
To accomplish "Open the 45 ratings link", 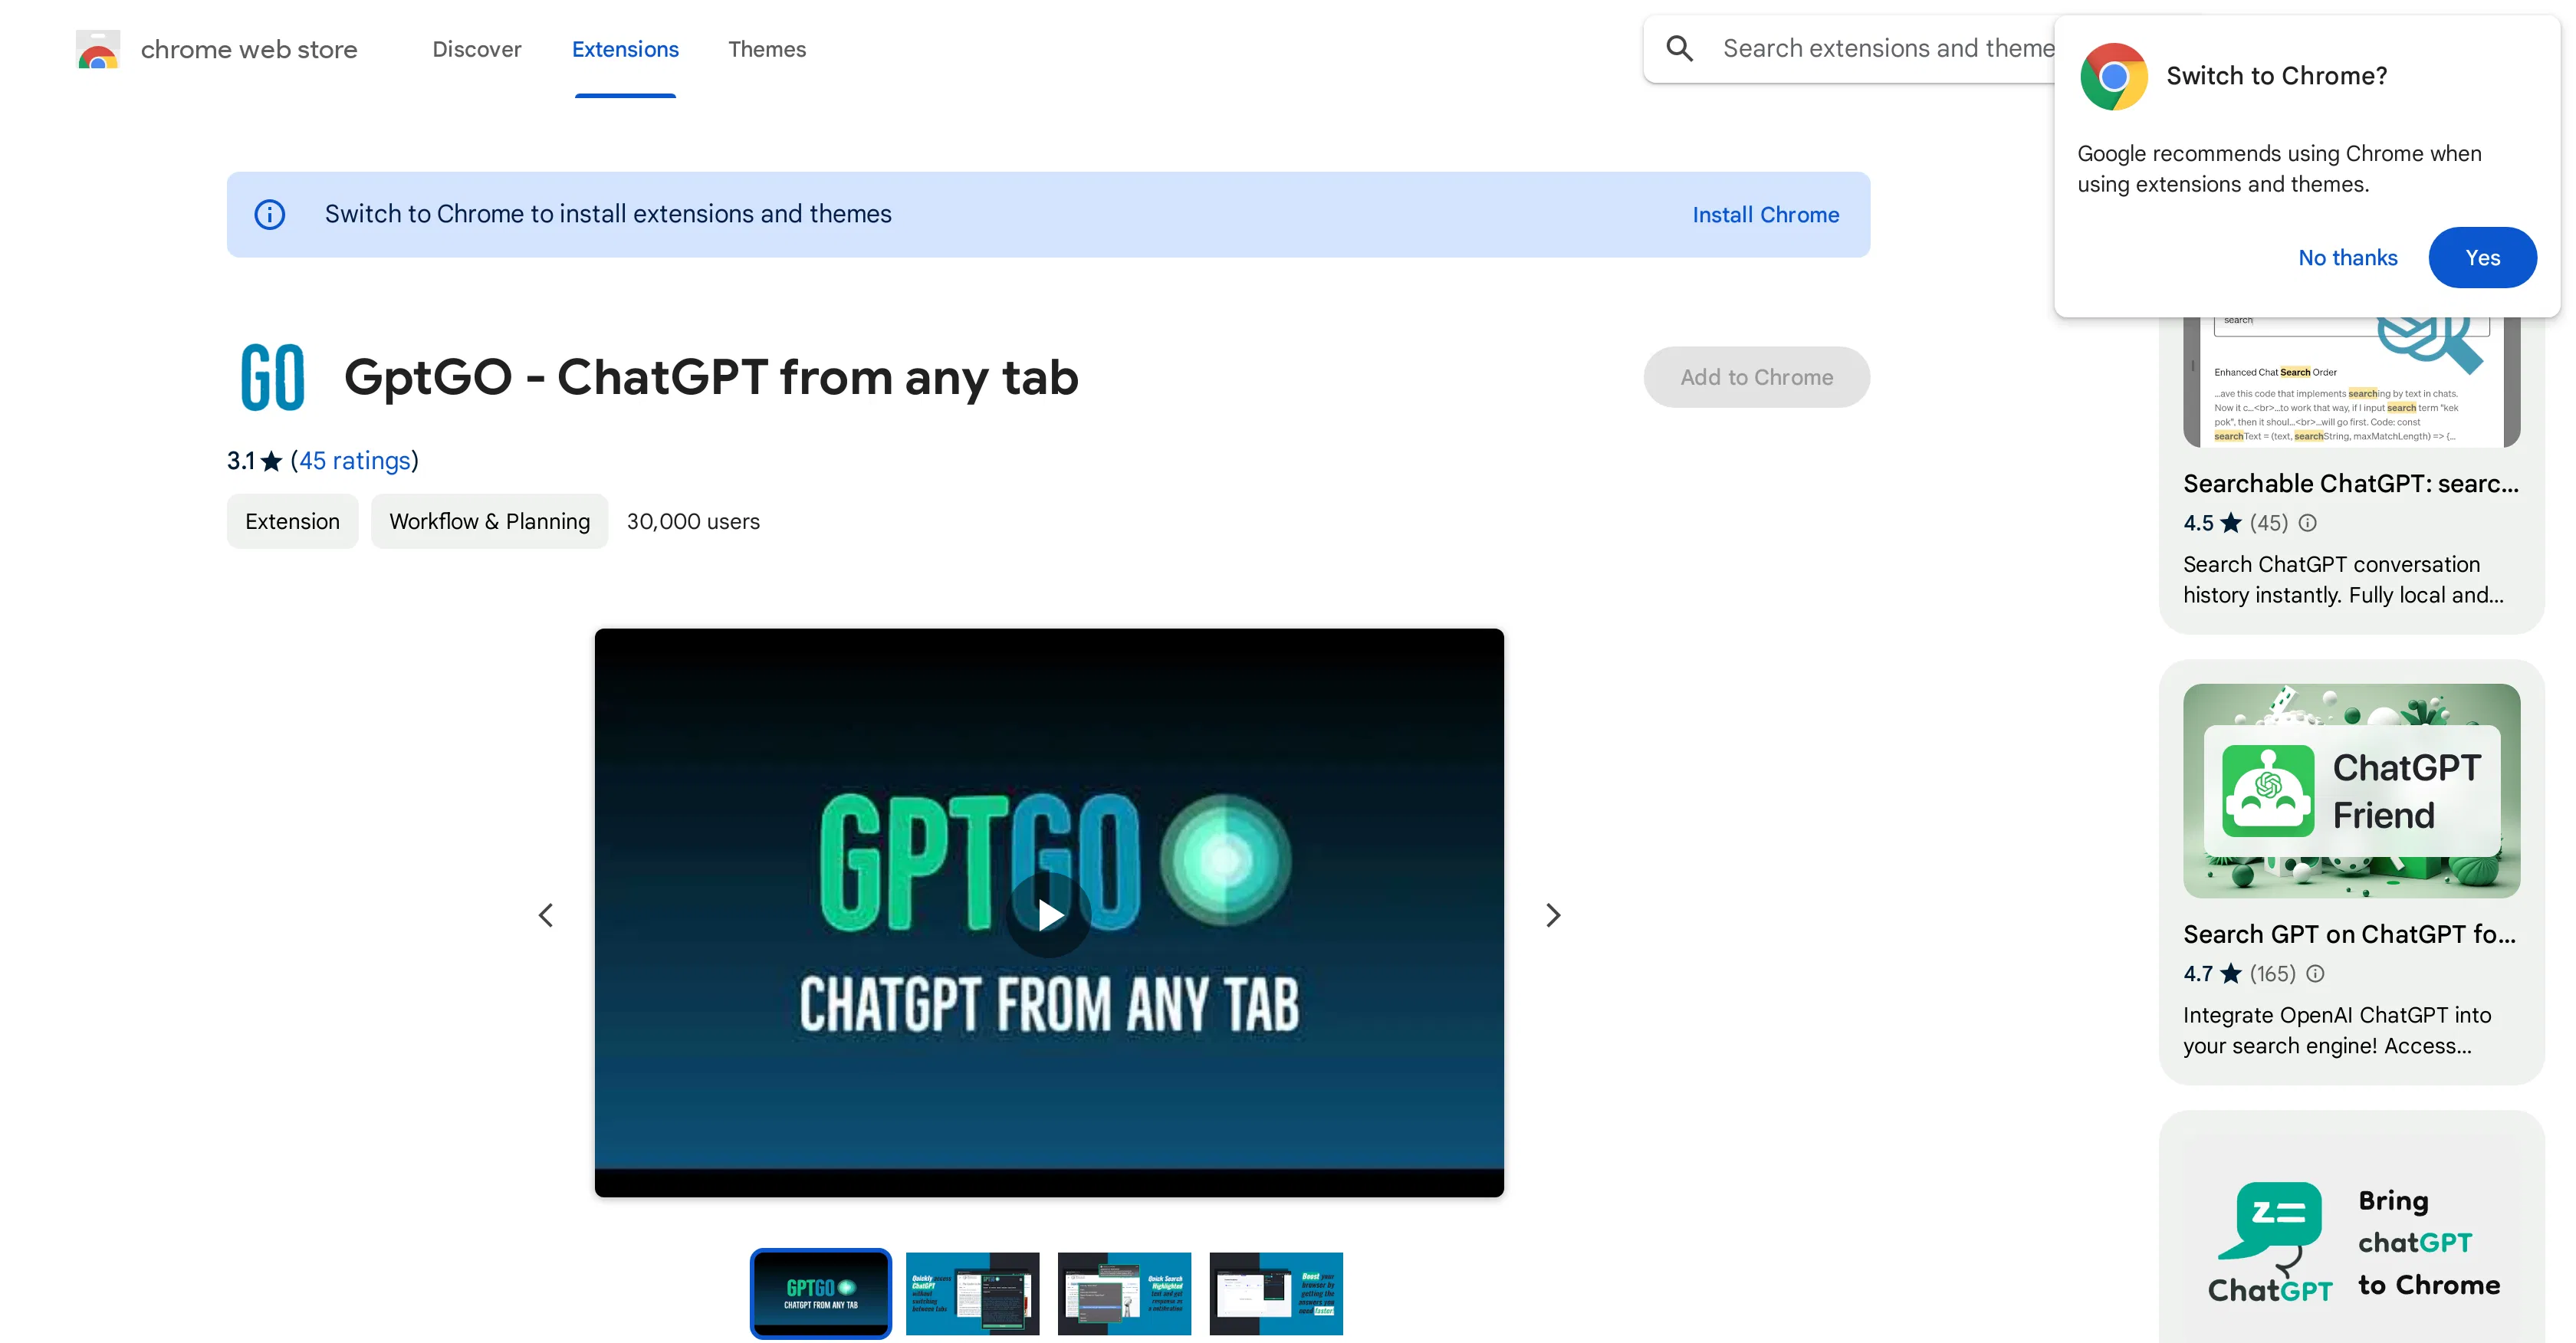I will click(x=354, y=461).
